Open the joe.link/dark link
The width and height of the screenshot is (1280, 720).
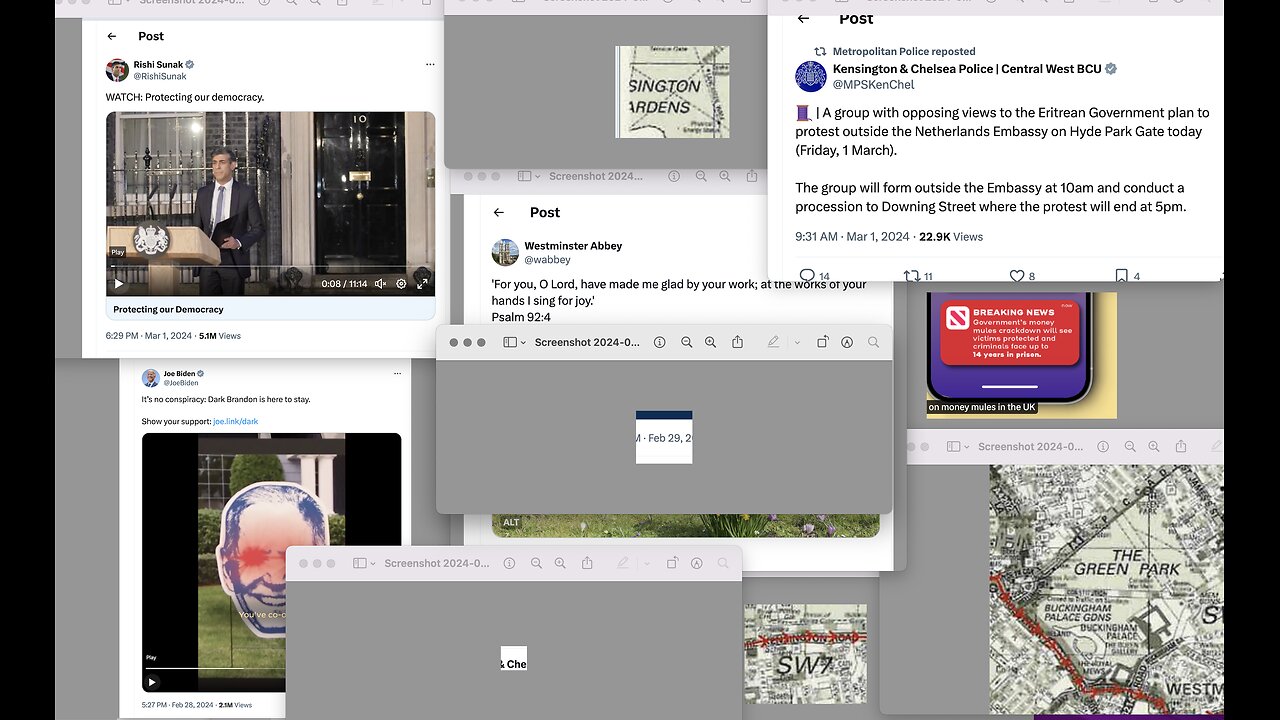click(x=236, y=421)
